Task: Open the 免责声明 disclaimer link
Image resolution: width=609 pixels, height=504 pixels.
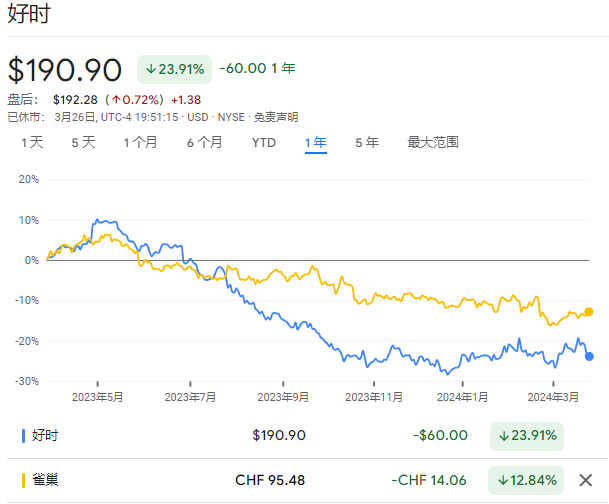Action: click(276, 117)
